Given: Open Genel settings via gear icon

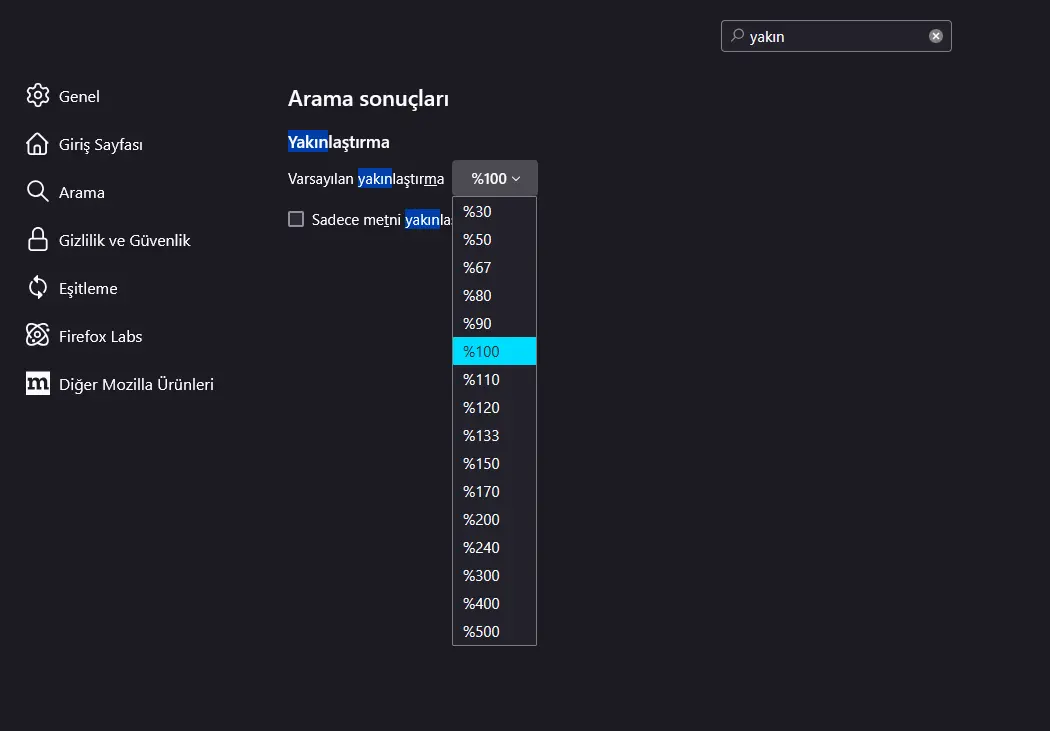Looking at the screenshot, I should (38, 96).
